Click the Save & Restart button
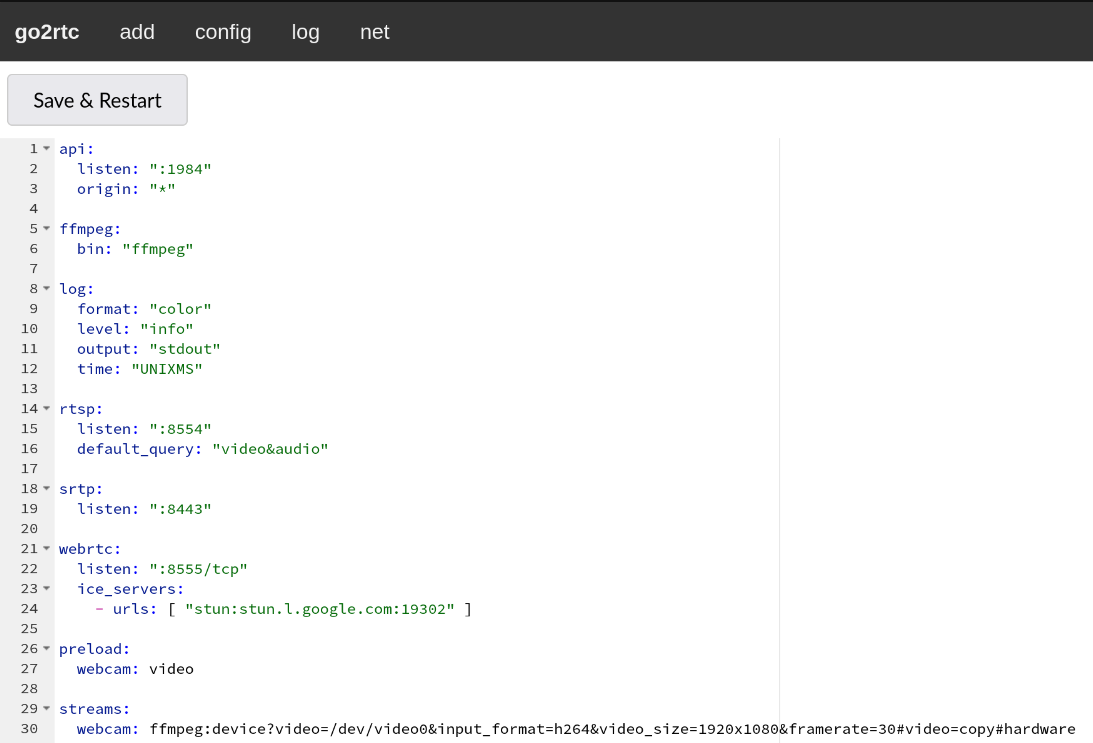 point(97,100)
